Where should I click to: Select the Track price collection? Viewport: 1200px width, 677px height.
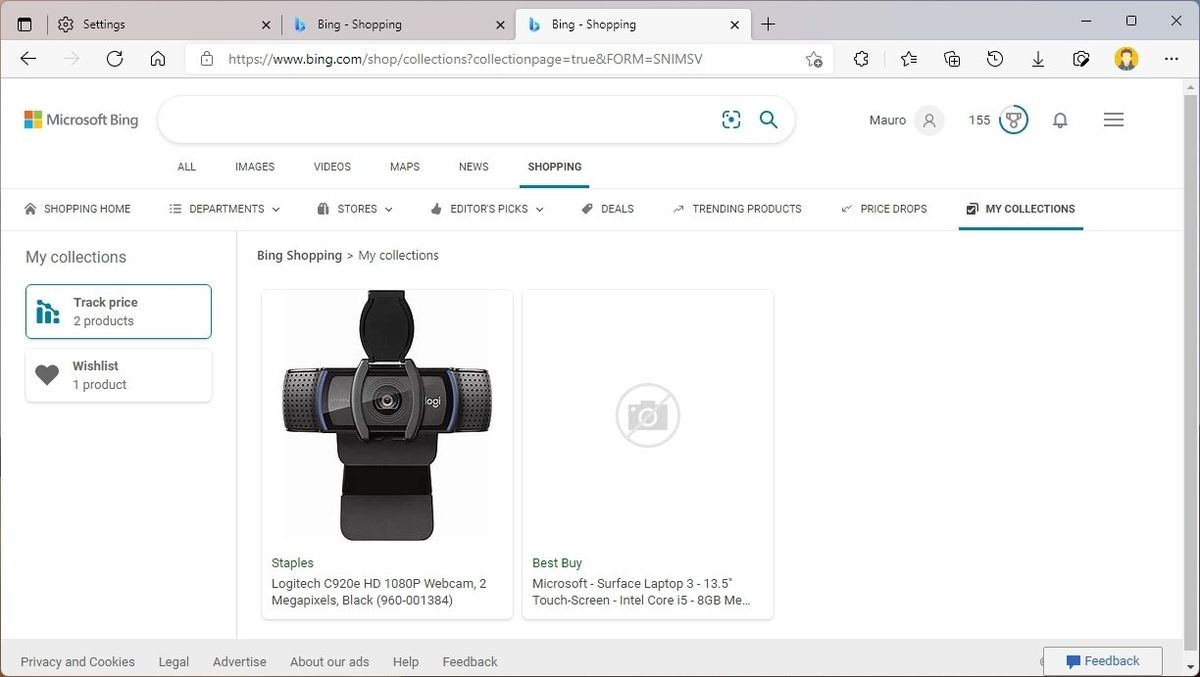tap(118, 311)
